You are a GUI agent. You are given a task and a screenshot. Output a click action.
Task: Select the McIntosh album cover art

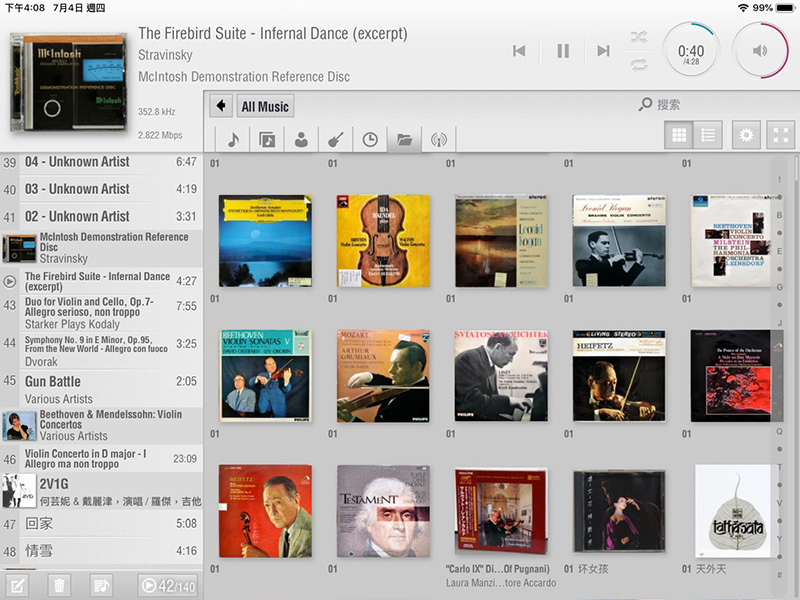[68, 82]
